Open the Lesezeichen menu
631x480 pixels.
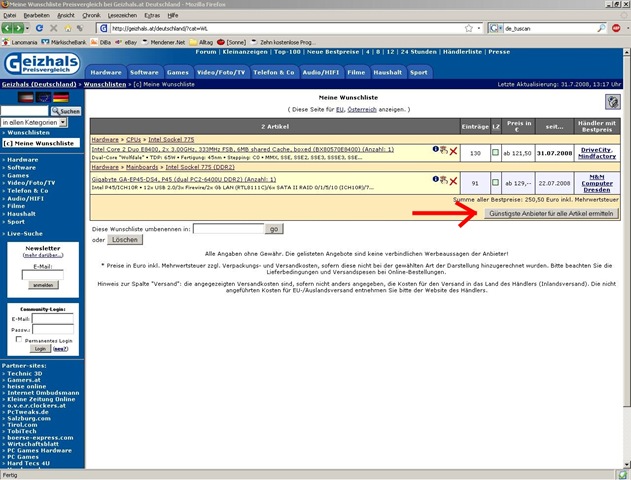click(x=122, y=15)
